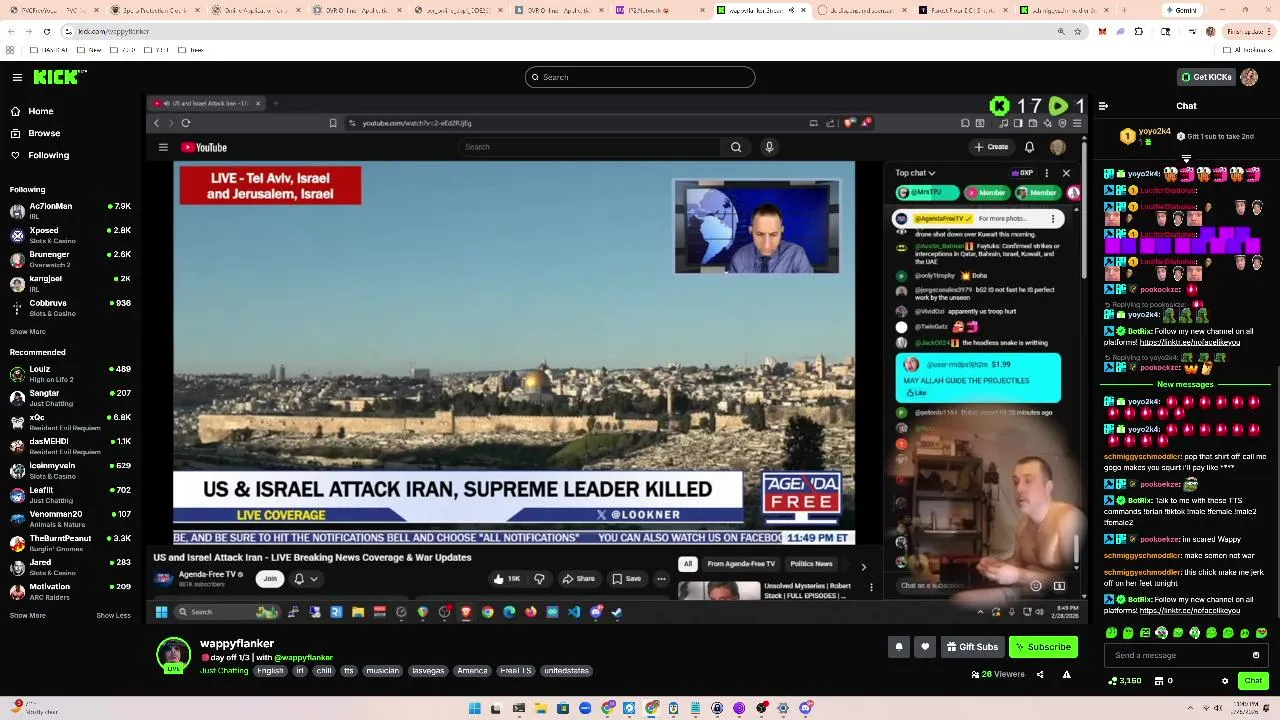
Task: Open File Explorer from taskbar
Action: [541, 708]
